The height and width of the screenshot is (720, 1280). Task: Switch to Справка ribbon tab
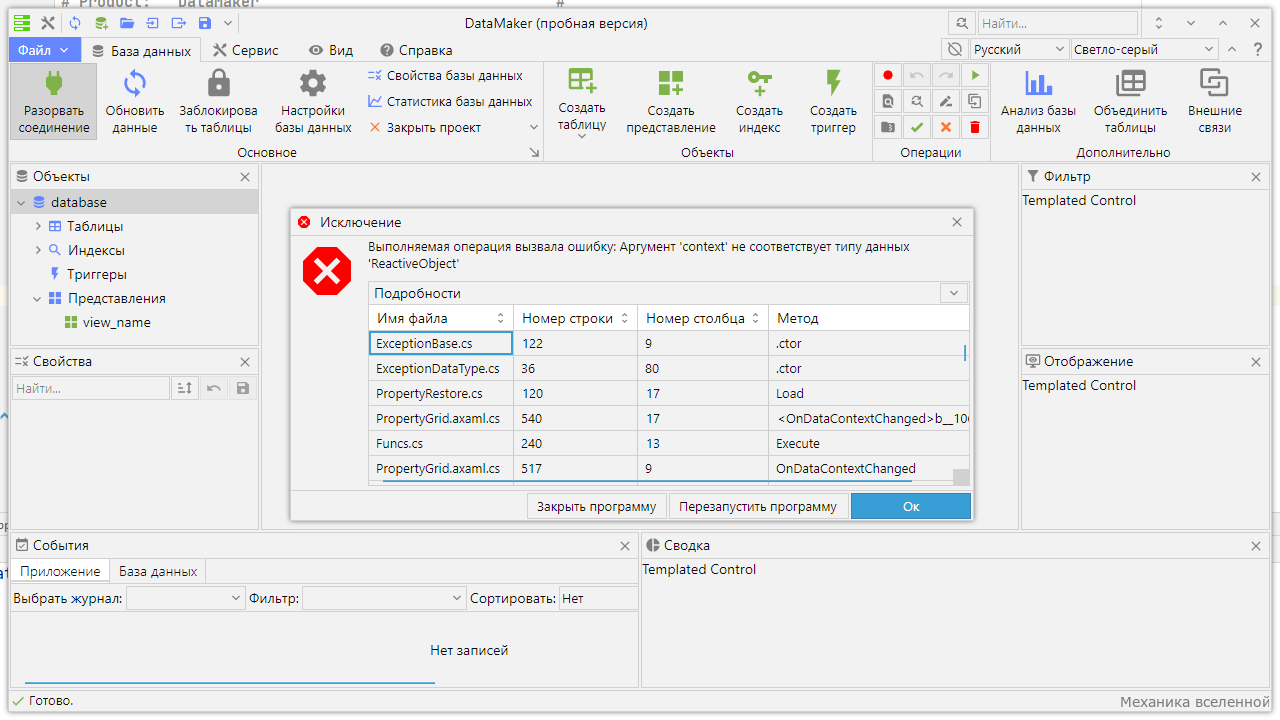point(416,50)
